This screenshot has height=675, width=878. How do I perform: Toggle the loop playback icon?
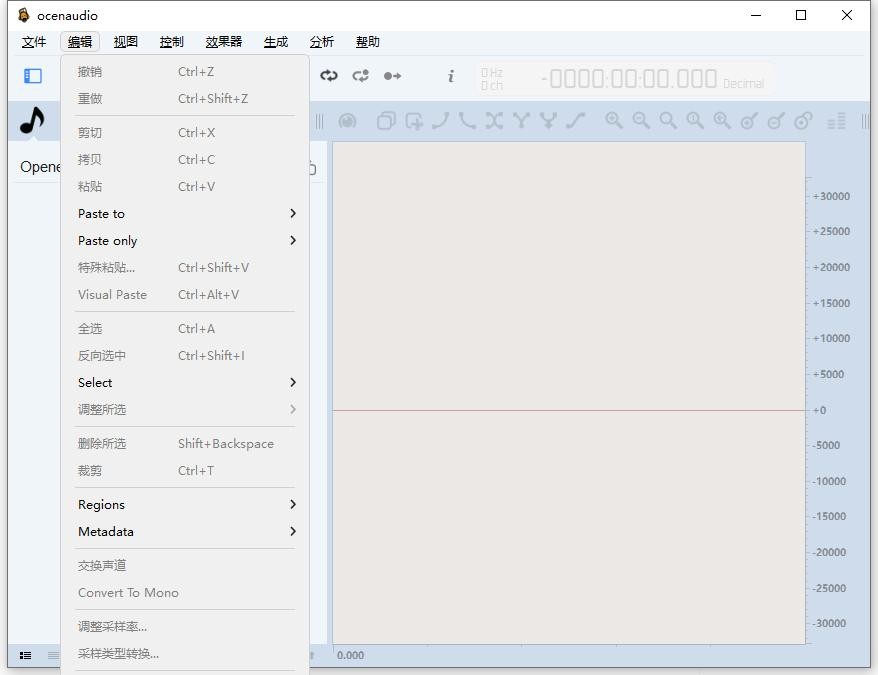(x=329, y=76)
